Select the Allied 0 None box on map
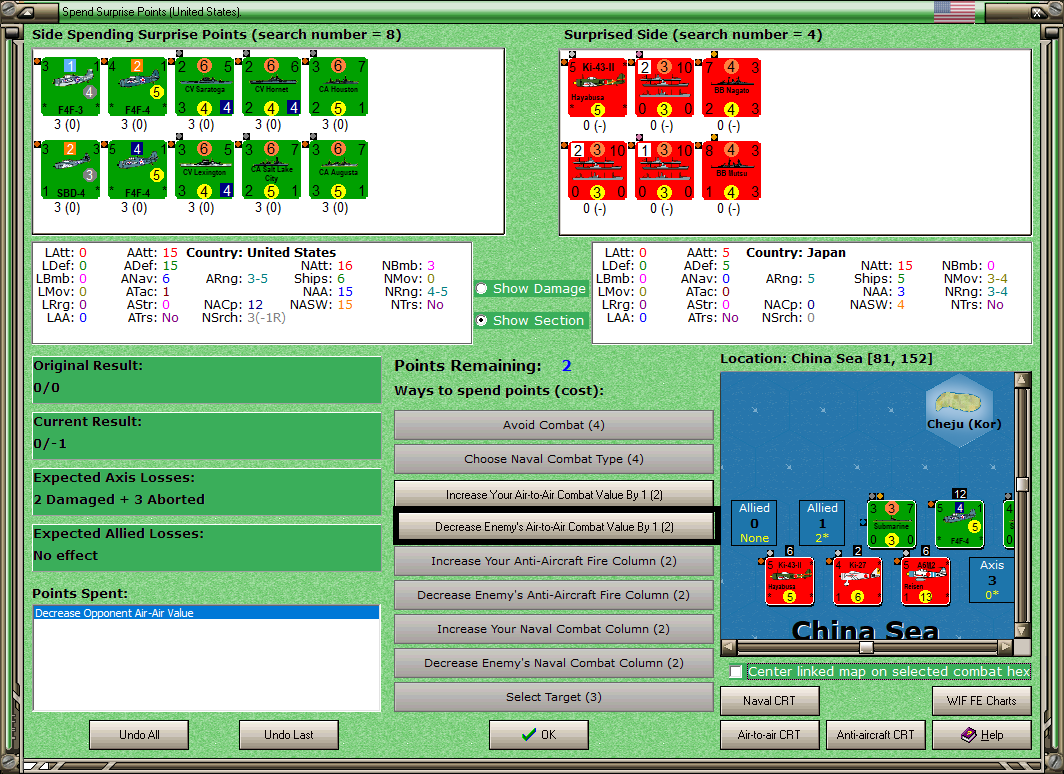1064x774 pixels. pos(754,523)
